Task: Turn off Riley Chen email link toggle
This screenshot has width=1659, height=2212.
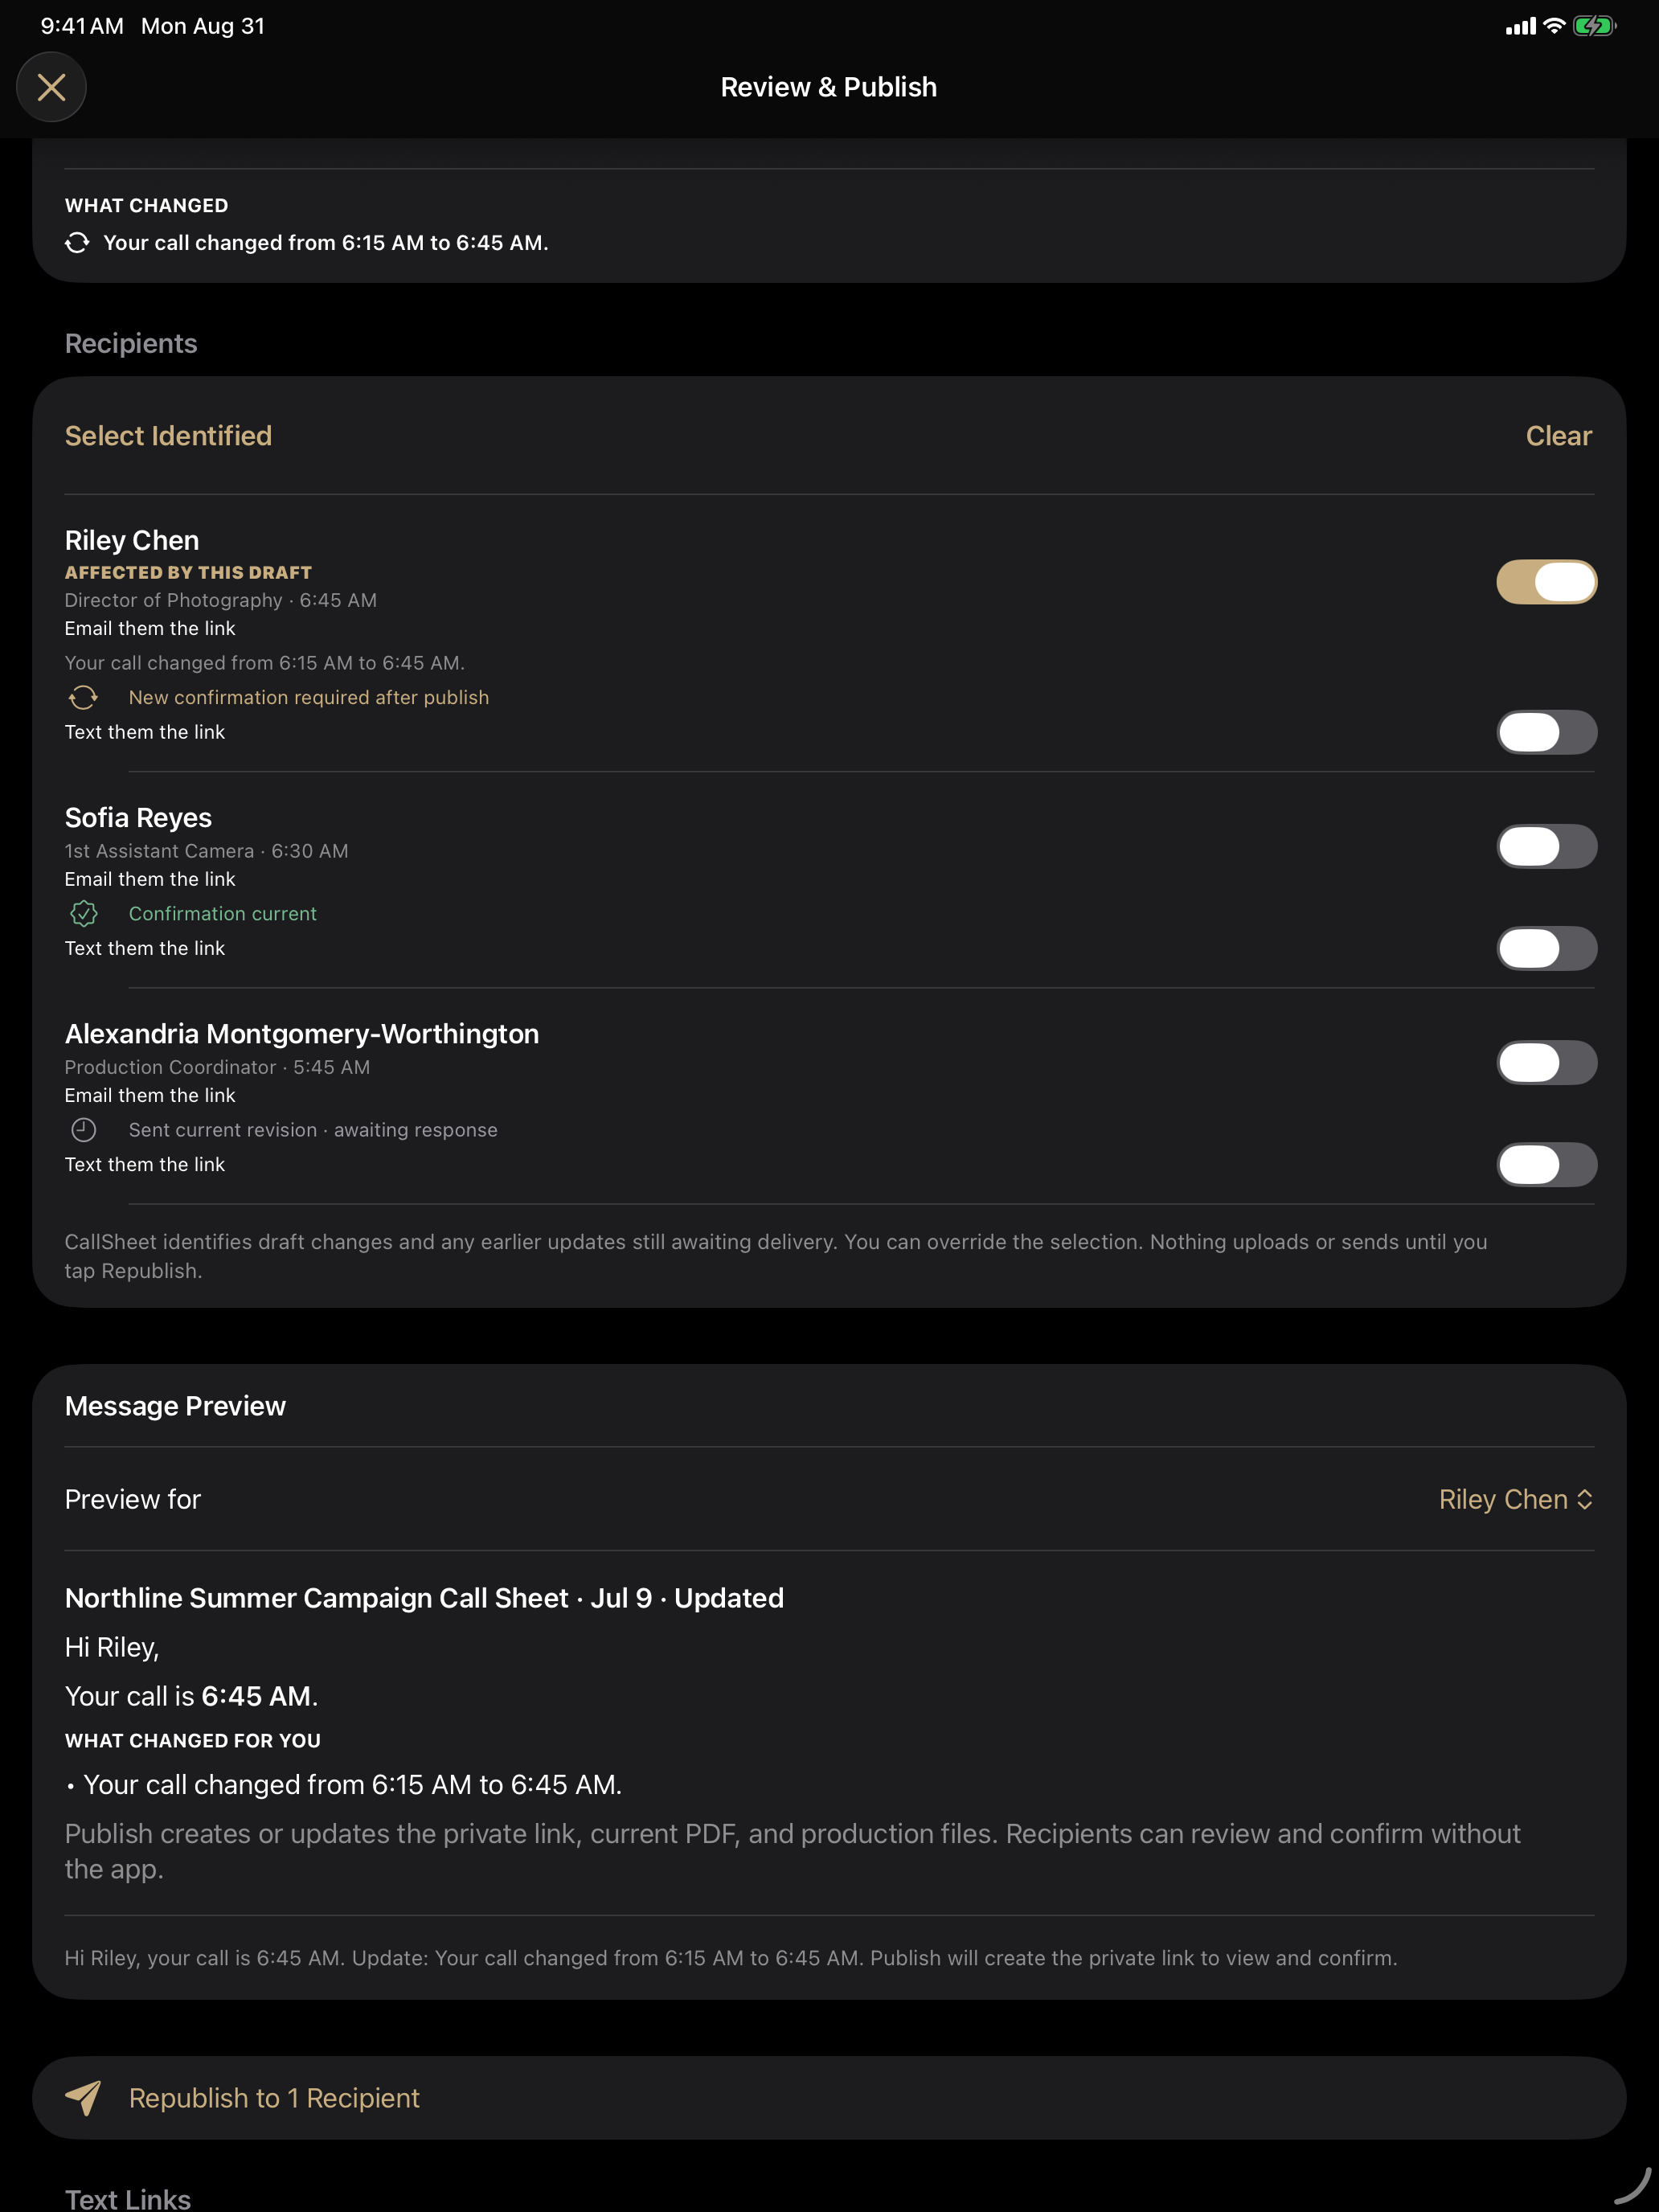Action: coord(1546,582)
